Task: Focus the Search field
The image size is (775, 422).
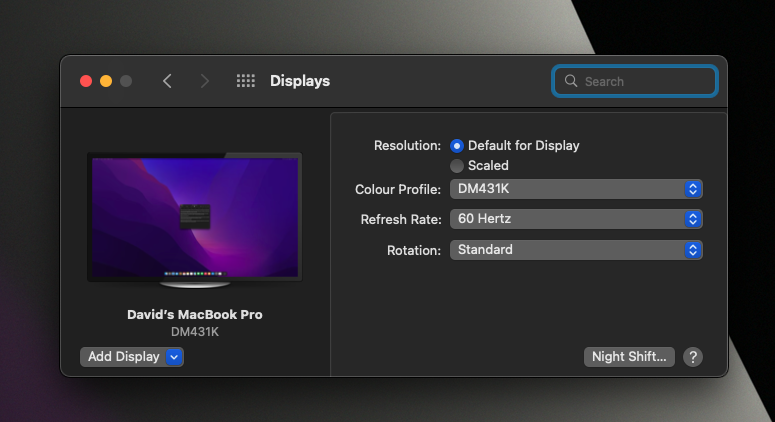Action: [x=635, y=81]
